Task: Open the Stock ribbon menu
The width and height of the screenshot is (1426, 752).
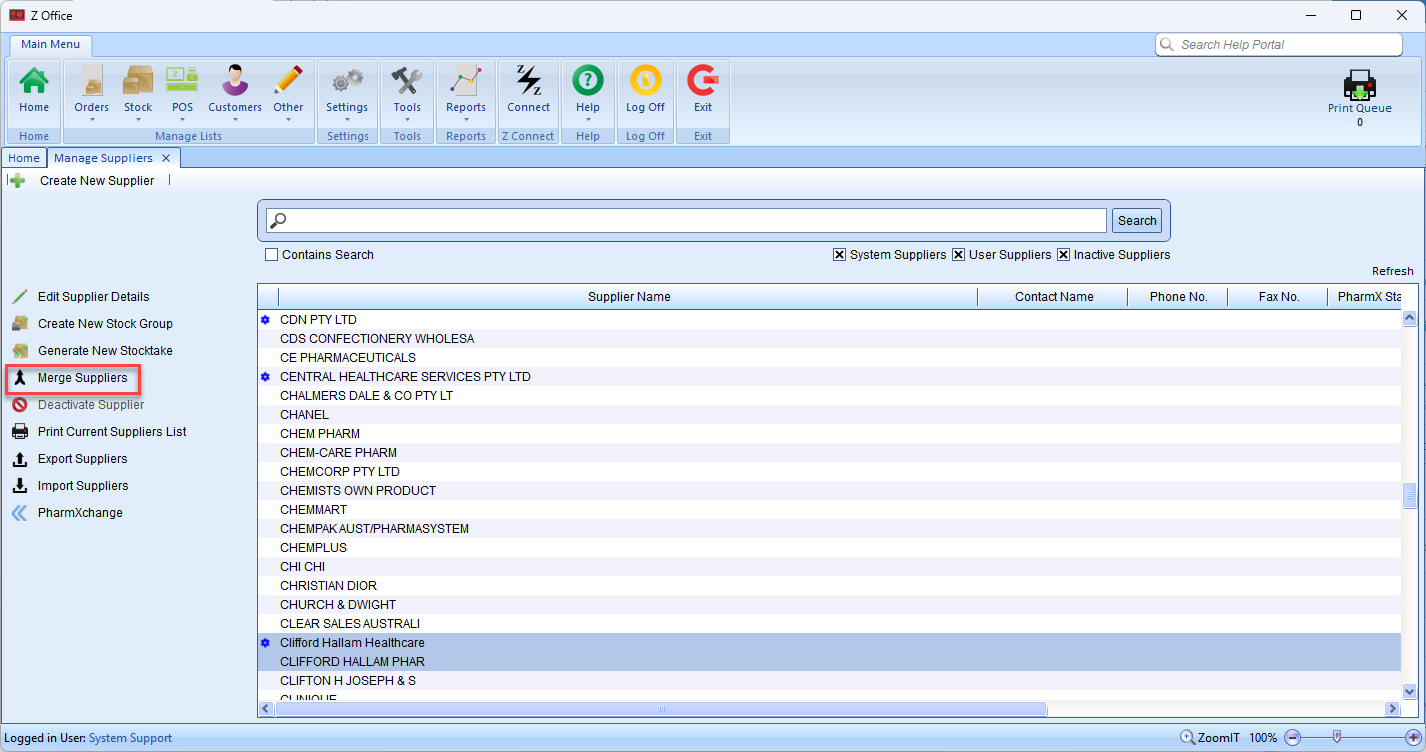Action: (x=138, y=92)
